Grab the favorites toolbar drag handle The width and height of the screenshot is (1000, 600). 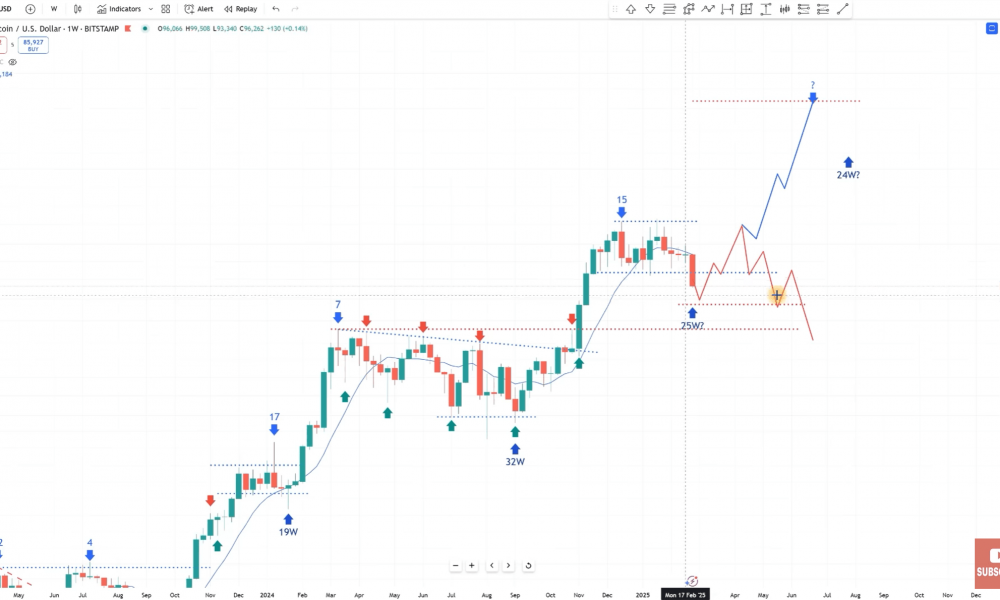pyautogui.click(x=615, y=9)
